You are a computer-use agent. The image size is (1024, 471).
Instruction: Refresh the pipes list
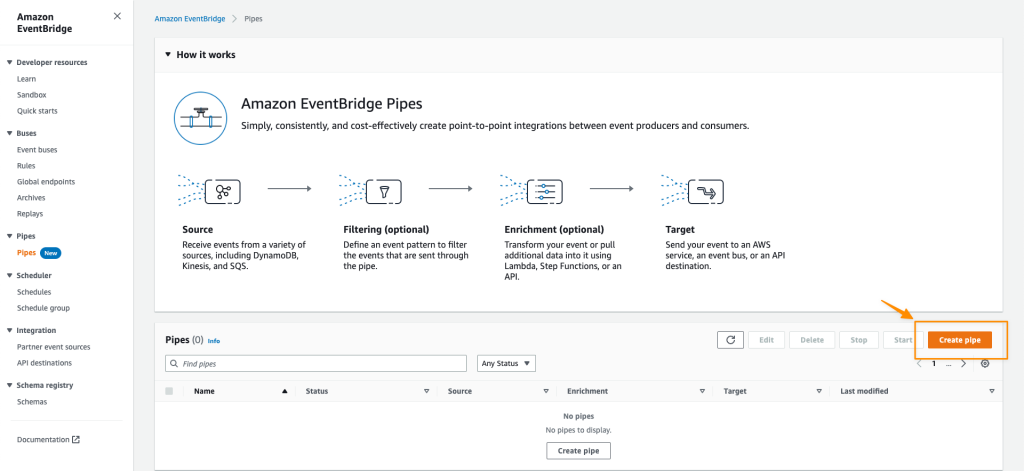[x=730, y=340]
